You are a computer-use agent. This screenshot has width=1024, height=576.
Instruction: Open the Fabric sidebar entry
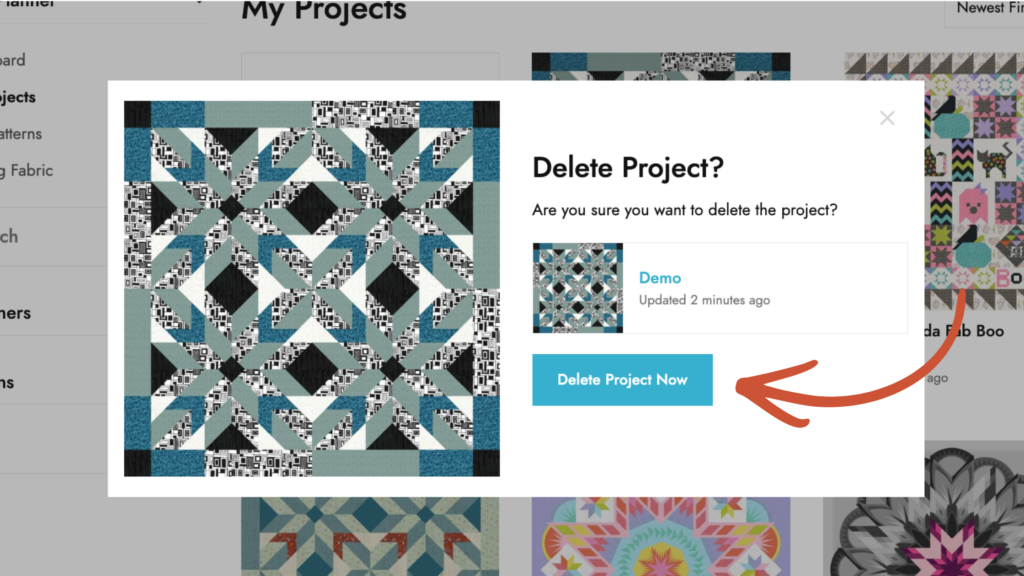[x=27, y=171]
